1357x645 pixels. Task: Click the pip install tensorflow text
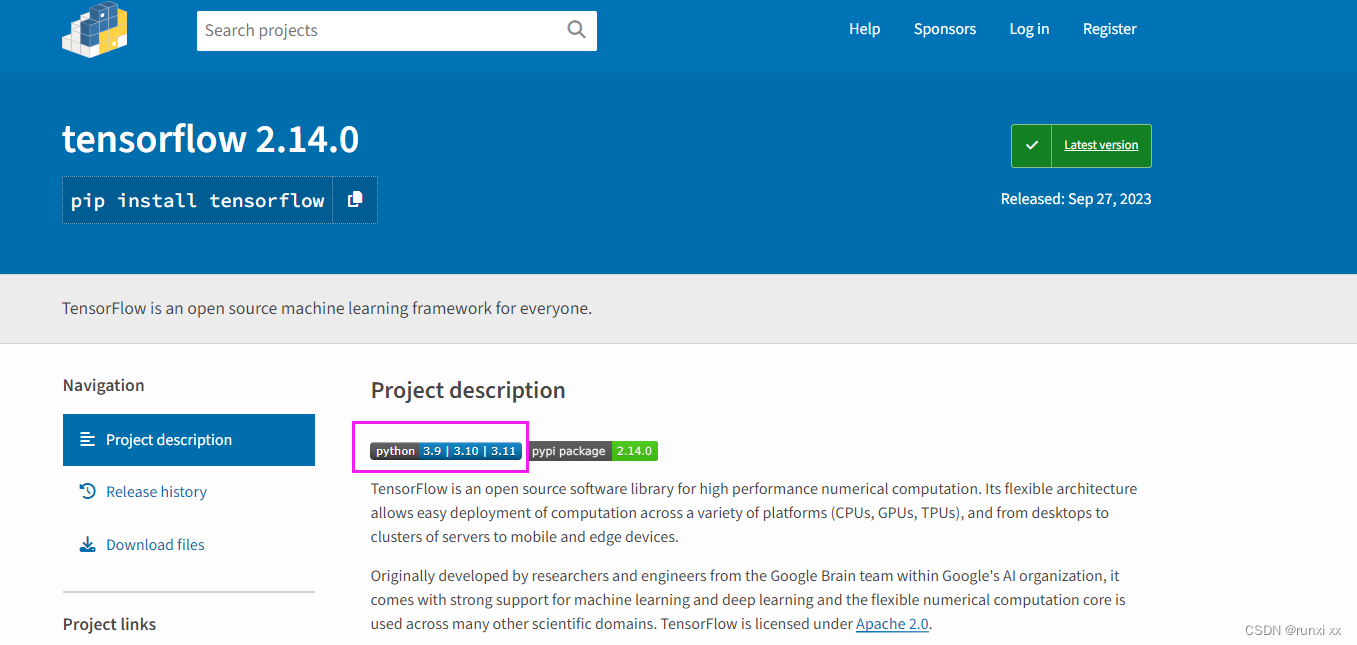(x=197, y=200)
